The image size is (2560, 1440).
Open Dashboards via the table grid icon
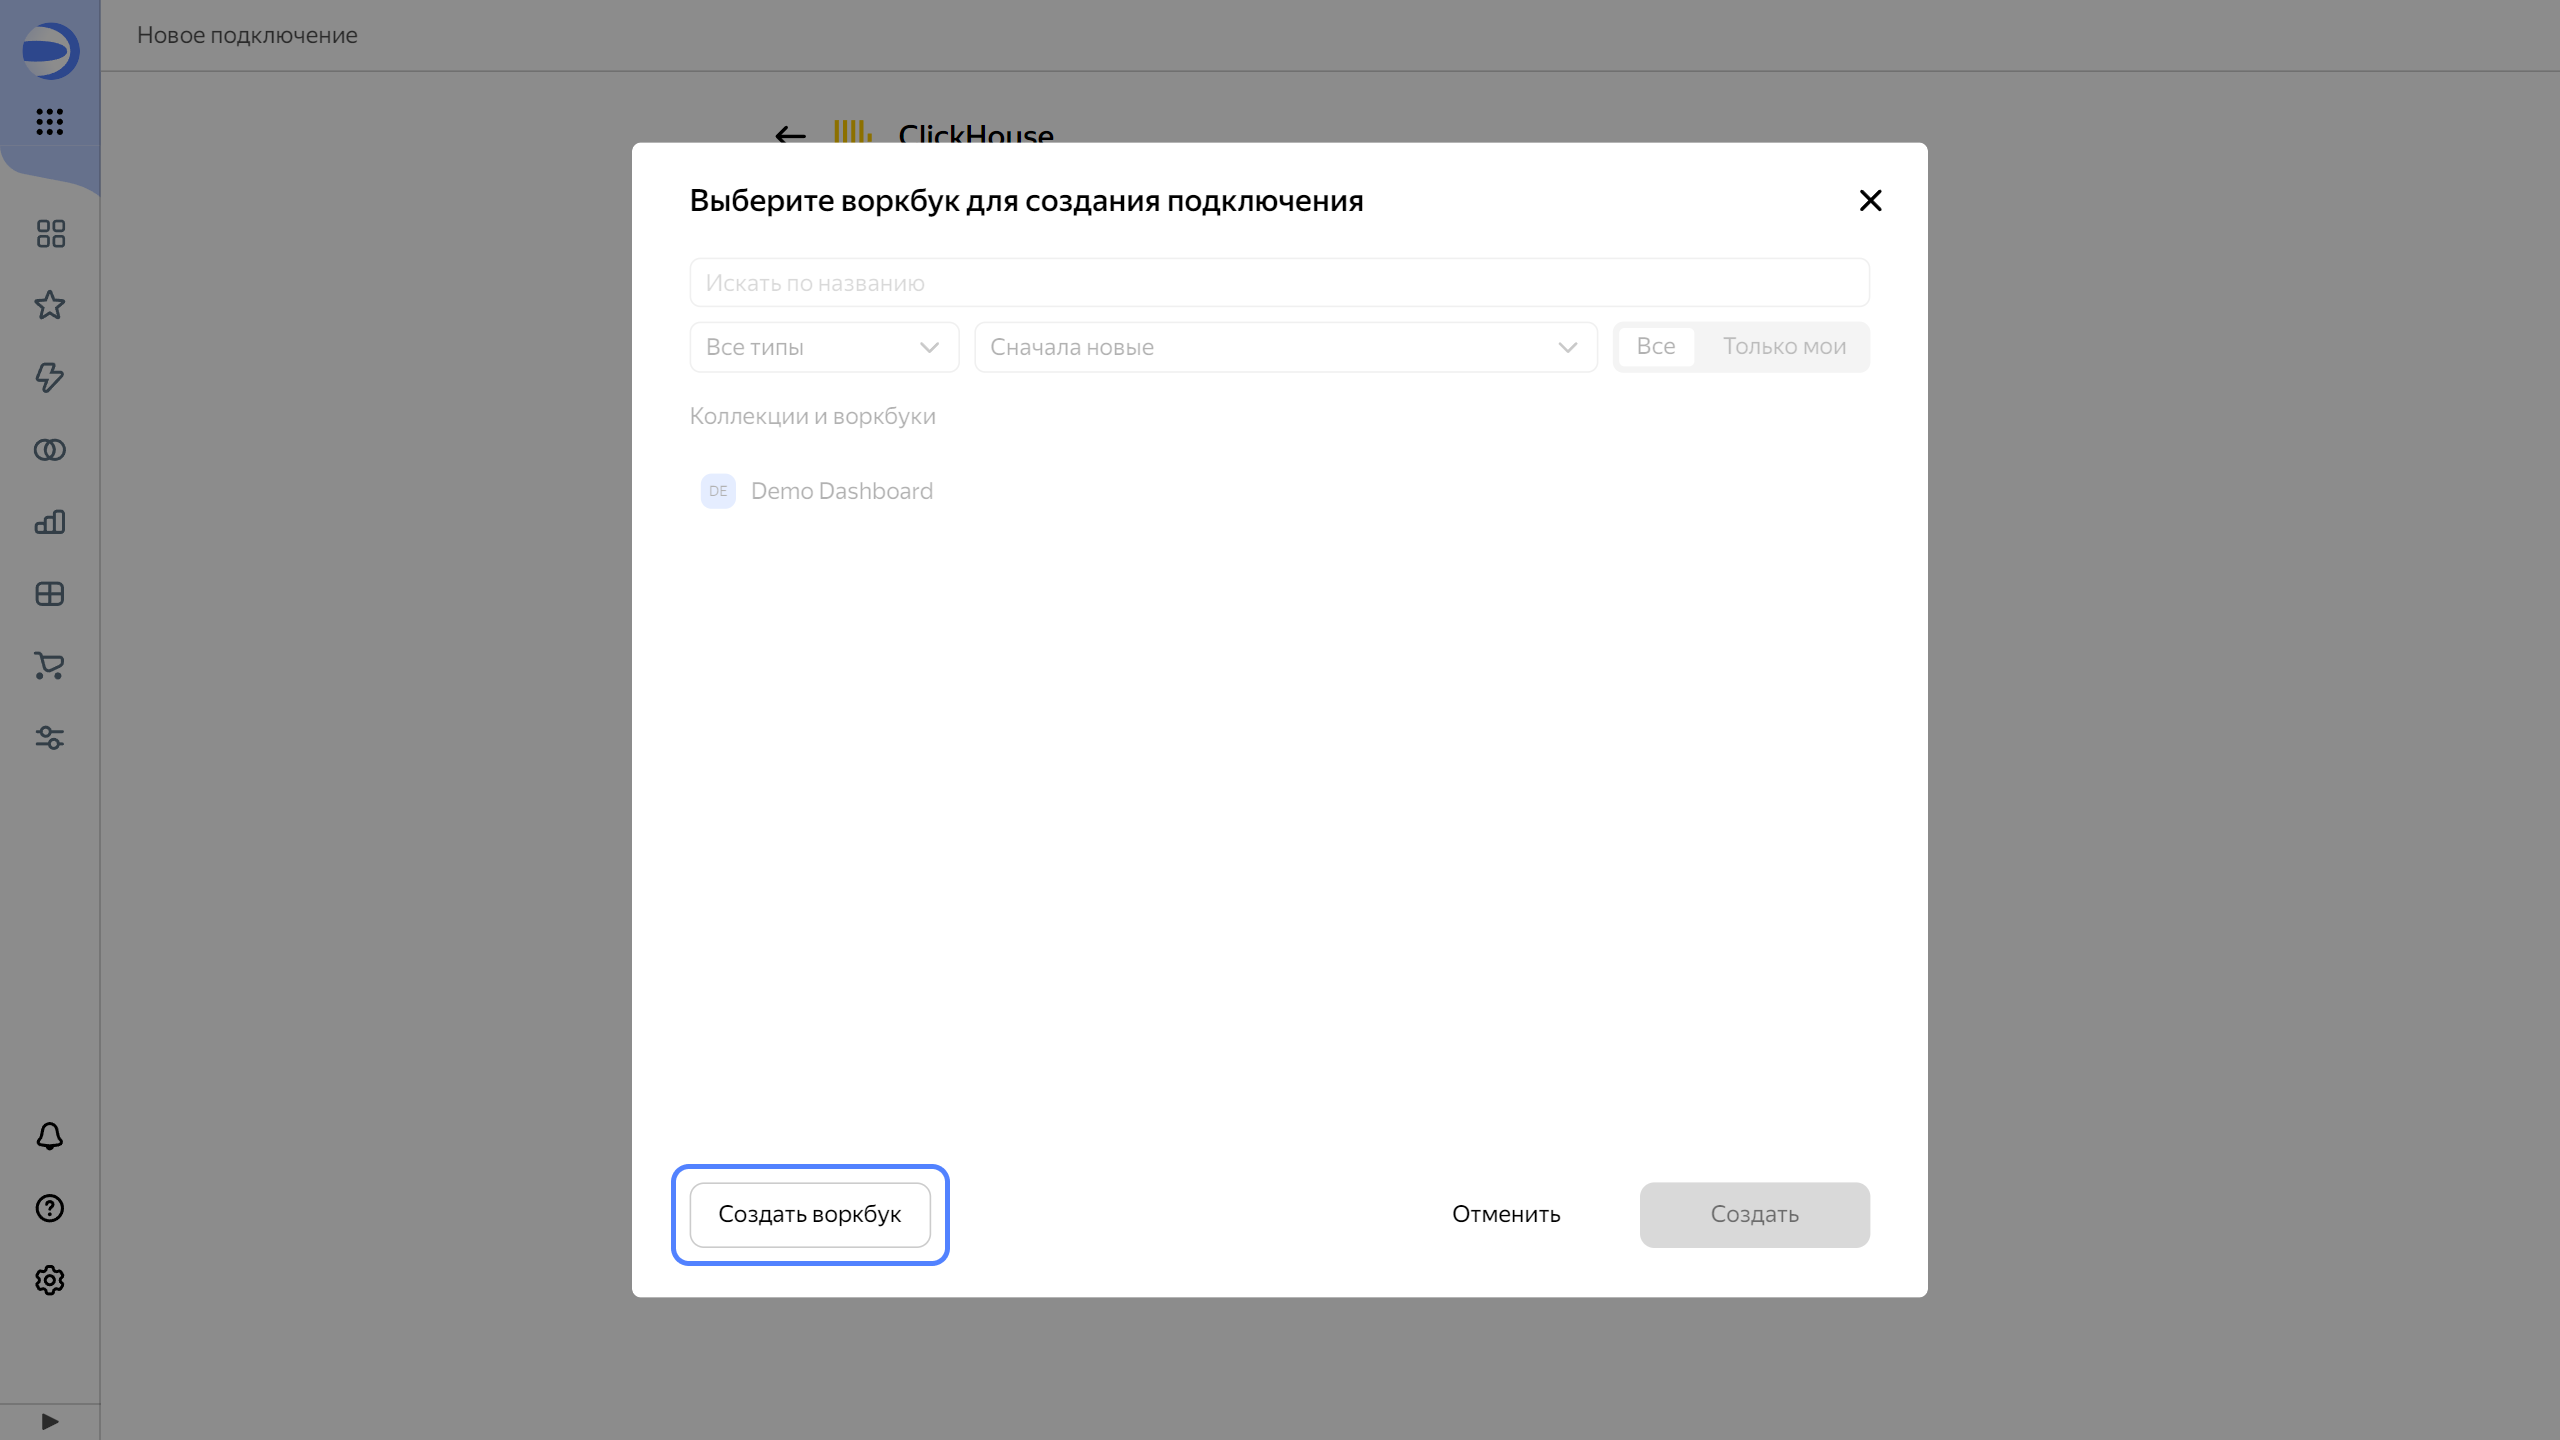49,593
